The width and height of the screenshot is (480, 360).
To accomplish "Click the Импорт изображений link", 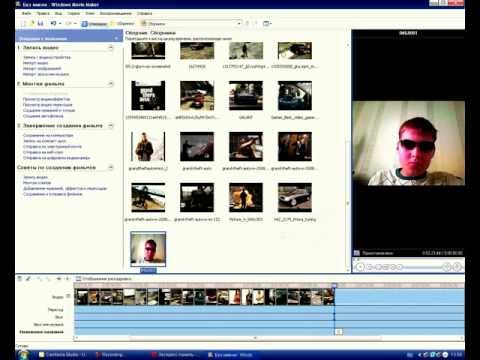I will click(x=42, y=69).
